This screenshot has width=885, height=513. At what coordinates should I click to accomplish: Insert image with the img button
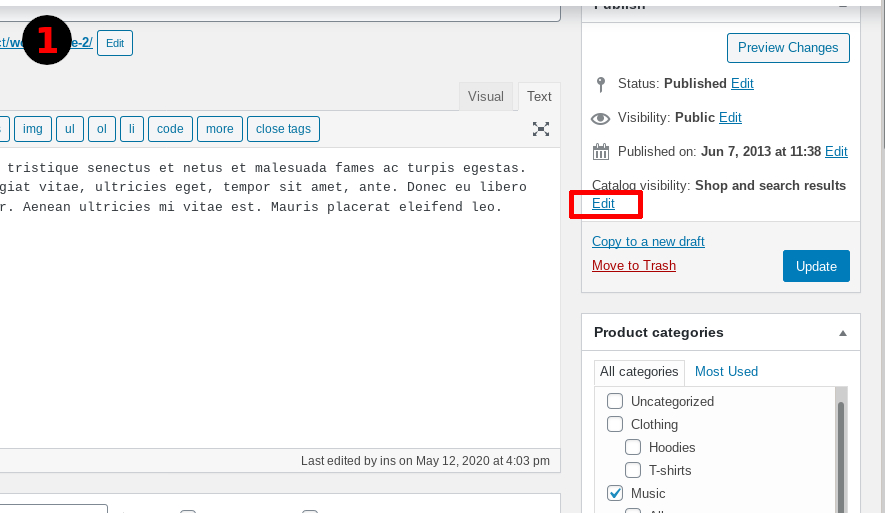33,129
